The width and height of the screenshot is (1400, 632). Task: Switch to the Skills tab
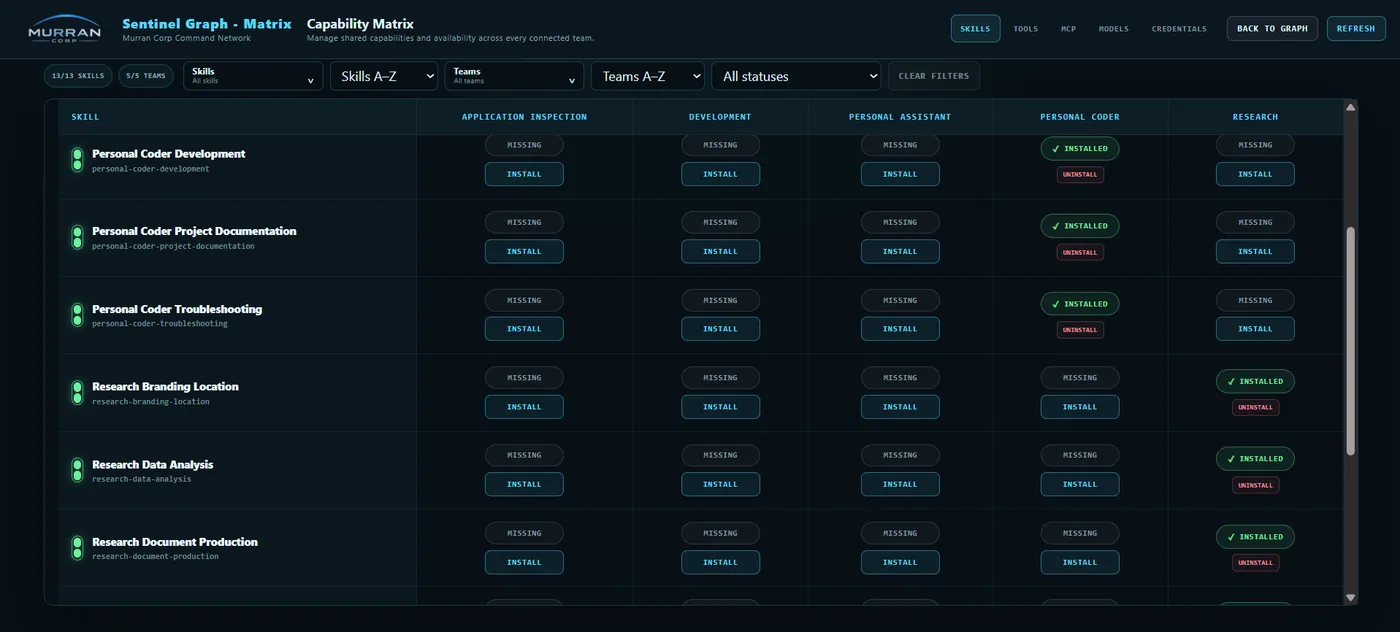click(975, 28)
